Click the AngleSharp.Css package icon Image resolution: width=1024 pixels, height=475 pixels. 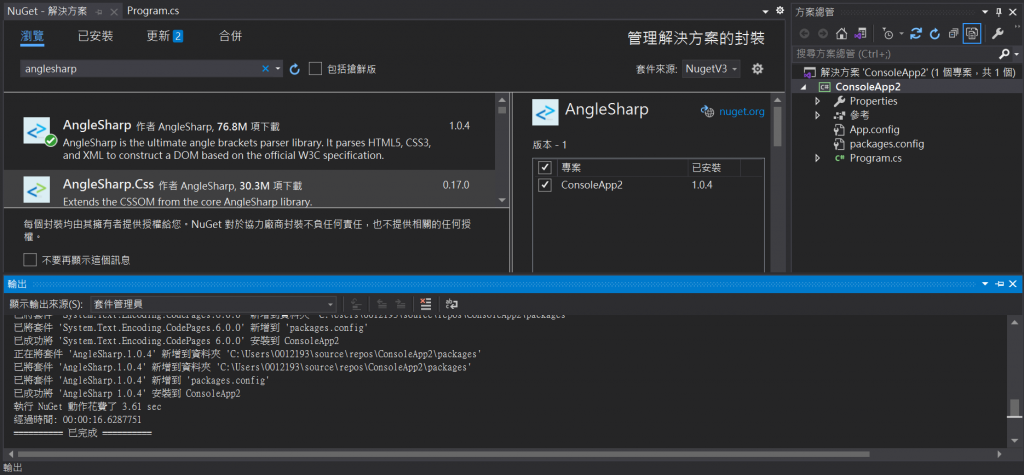tap(36, 189)
